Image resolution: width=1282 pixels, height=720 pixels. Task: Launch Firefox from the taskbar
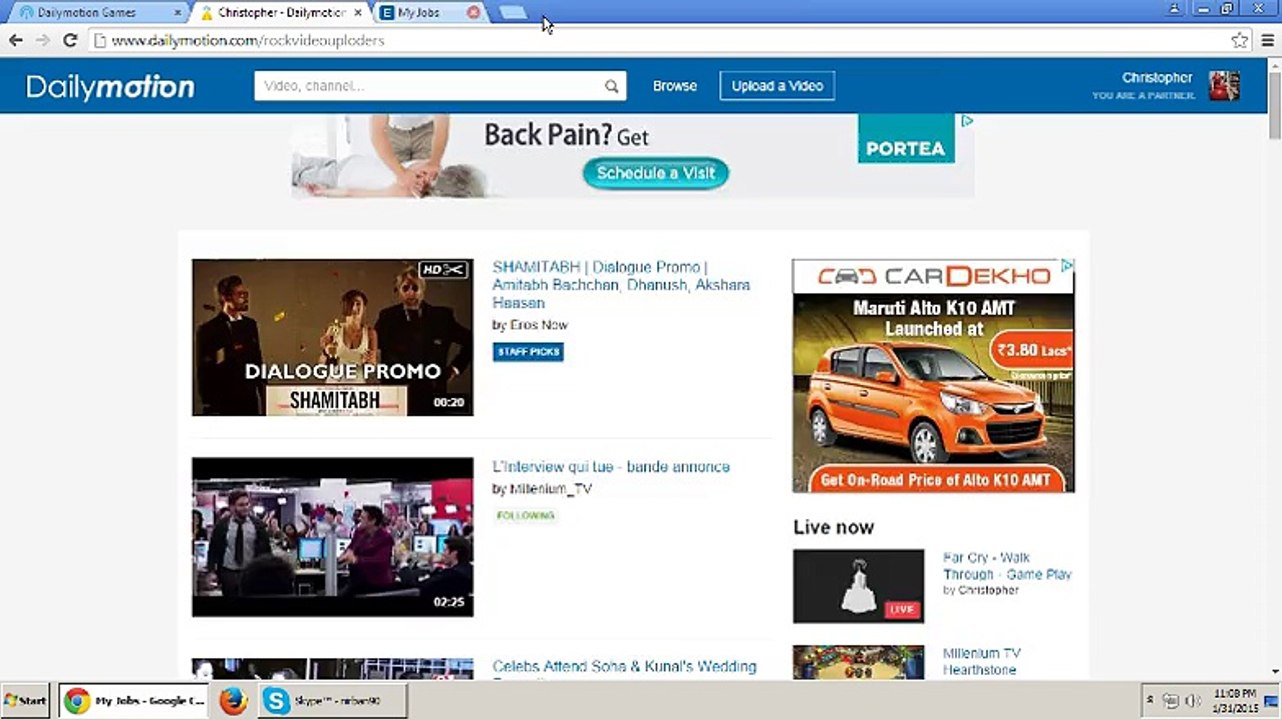tap(233, 701)
